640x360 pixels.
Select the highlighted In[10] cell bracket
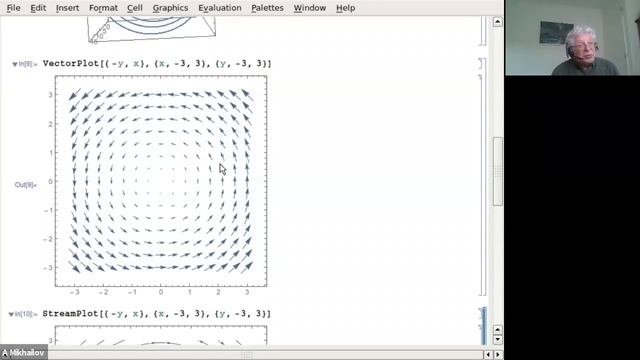pos(484,327)
